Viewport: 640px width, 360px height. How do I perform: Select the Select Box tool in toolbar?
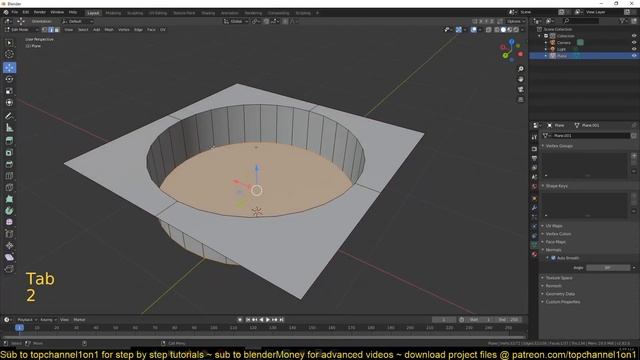9,43
